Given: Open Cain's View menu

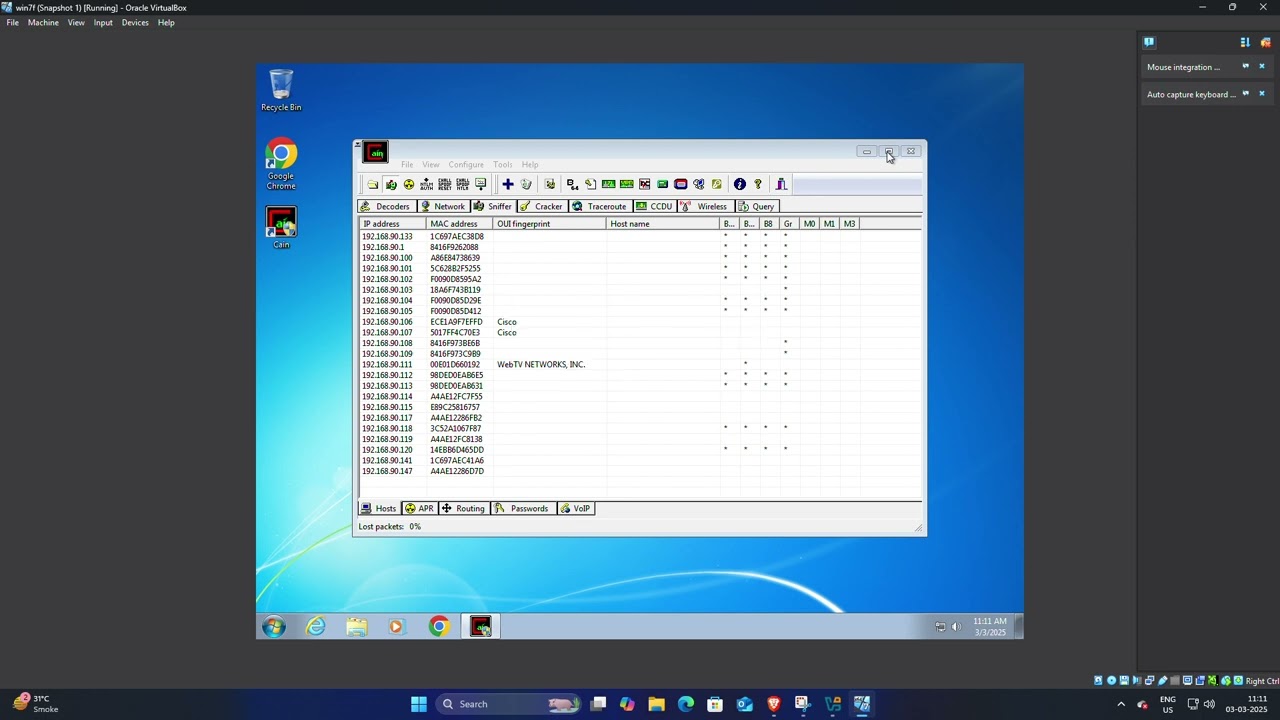Looking at the screenshot, I should click(x=430, y=165).
